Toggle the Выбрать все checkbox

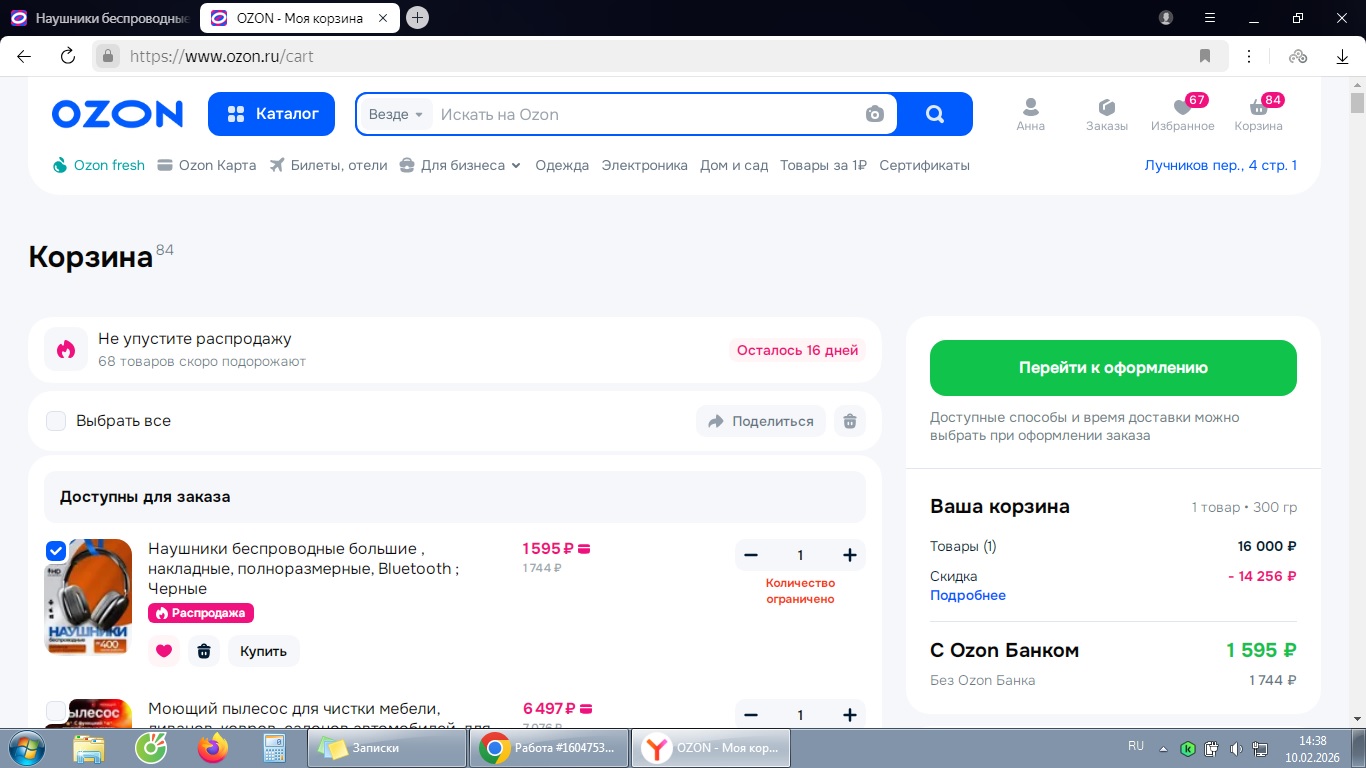[x=56, y=421]
